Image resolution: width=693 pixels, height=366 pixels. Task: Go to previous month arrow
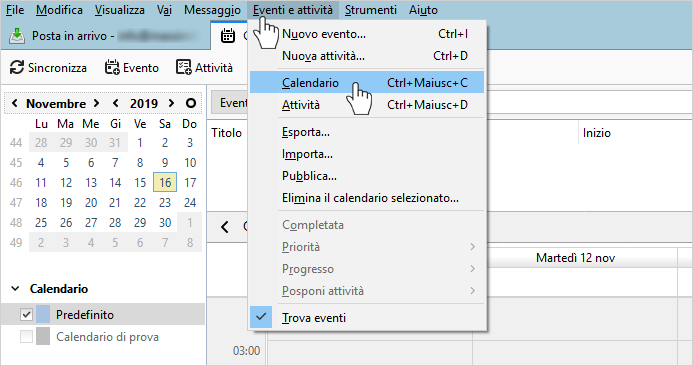(x=15, y=103)
